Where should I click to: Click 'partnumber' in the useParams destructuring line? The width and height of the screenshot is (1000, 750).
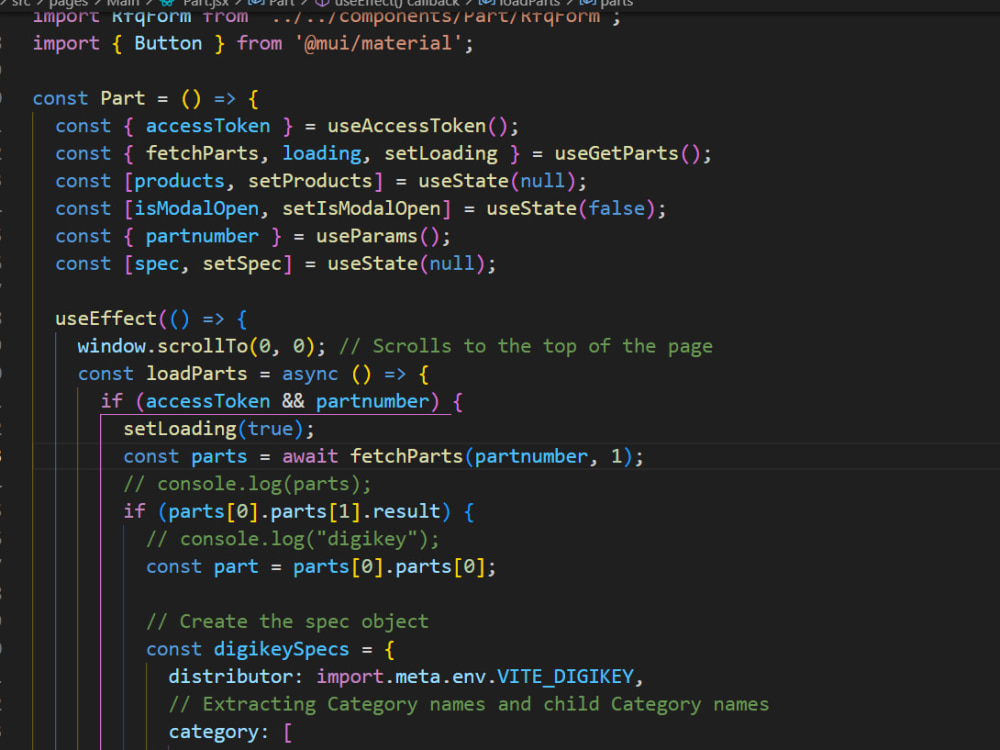pyautogui.click(x=202, y=236)
